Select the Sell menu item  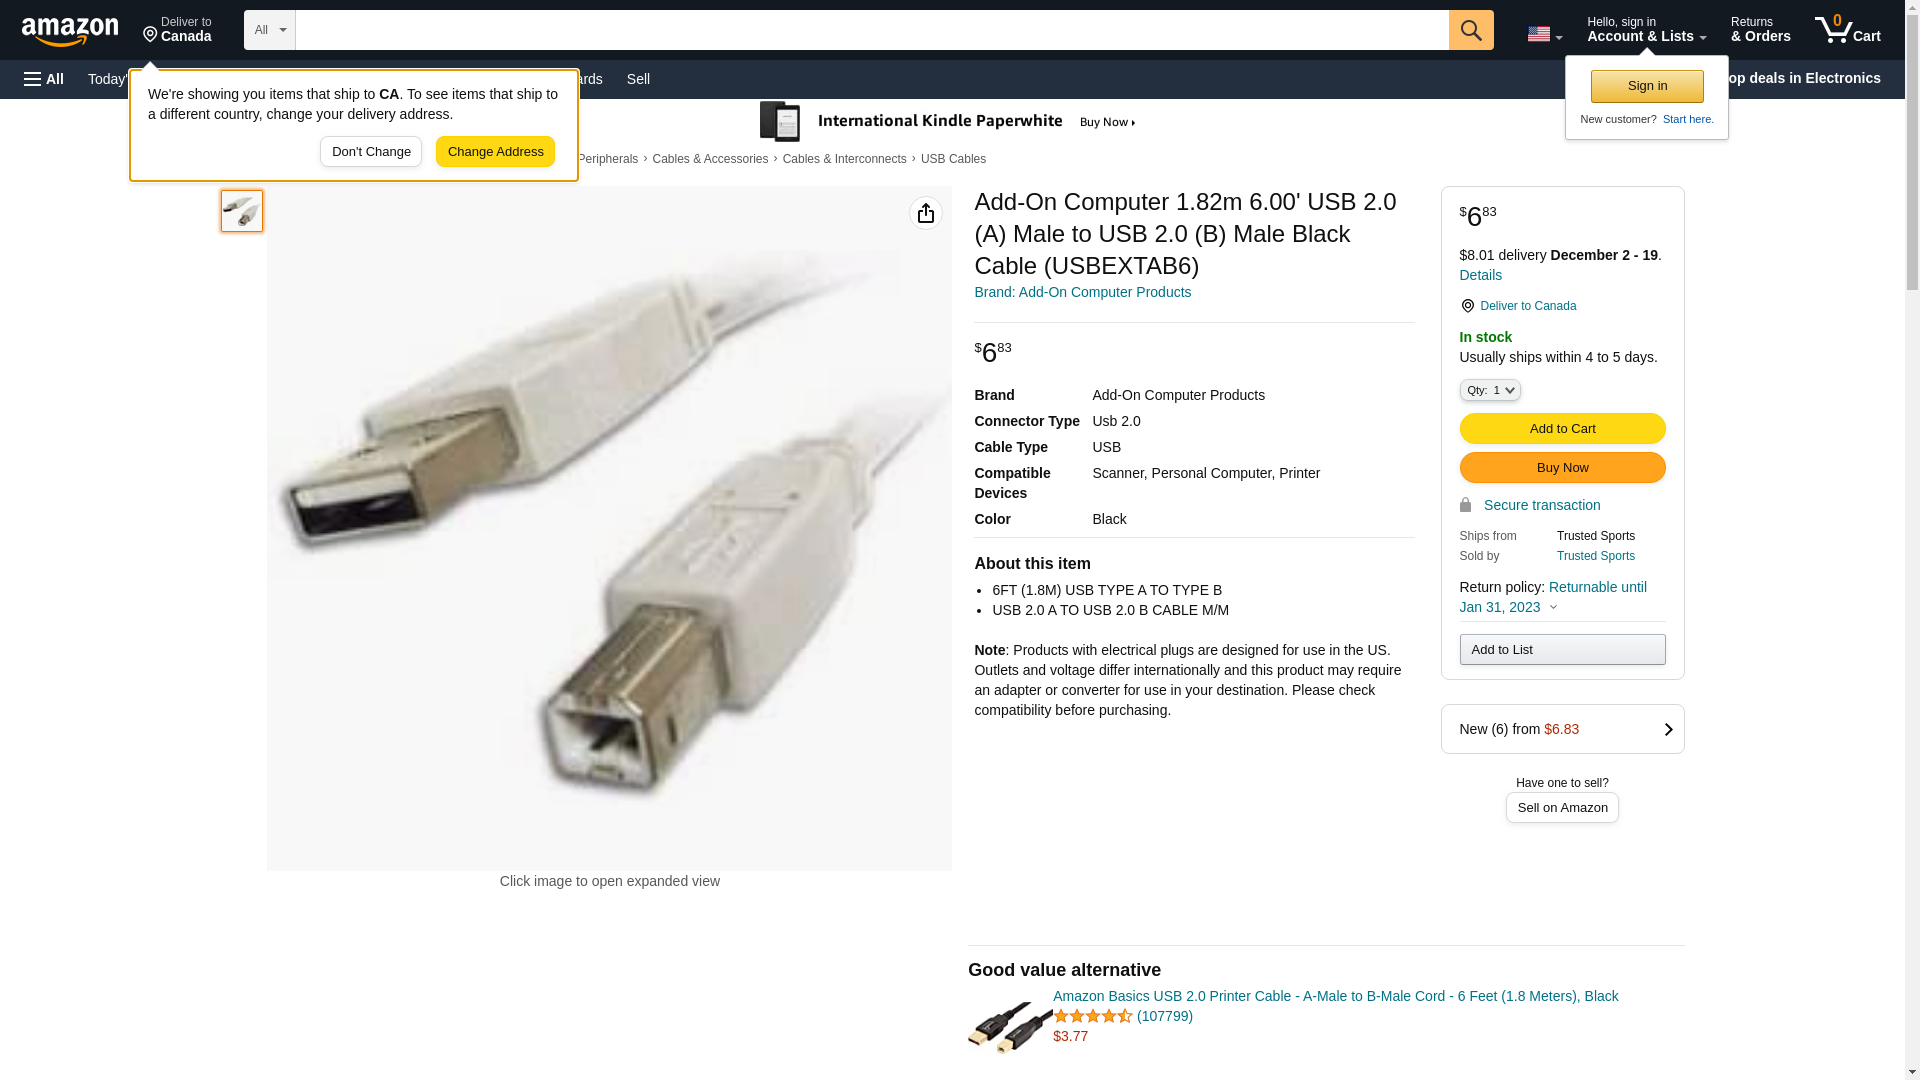click(638, 79)
